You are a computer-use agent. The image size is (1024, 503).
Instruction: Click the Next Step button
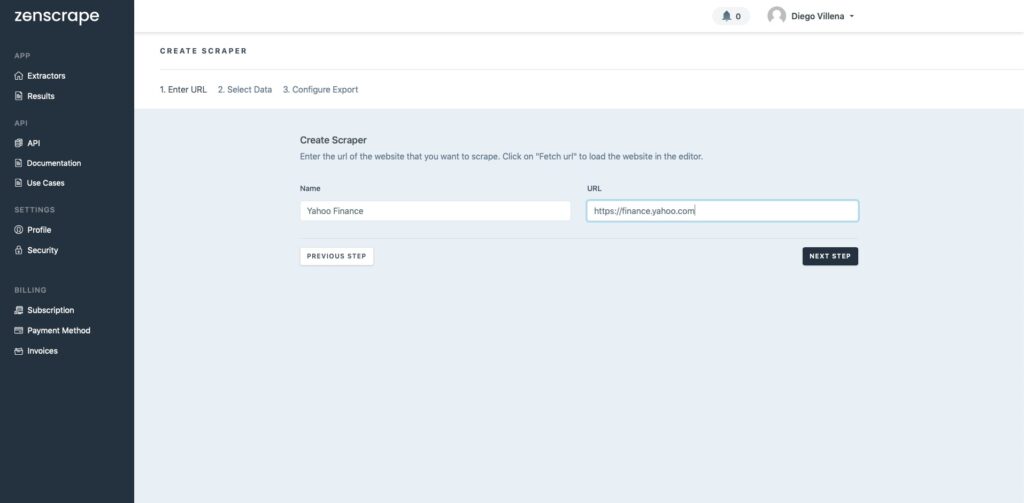pyautogui.click(x=830, y=256)
